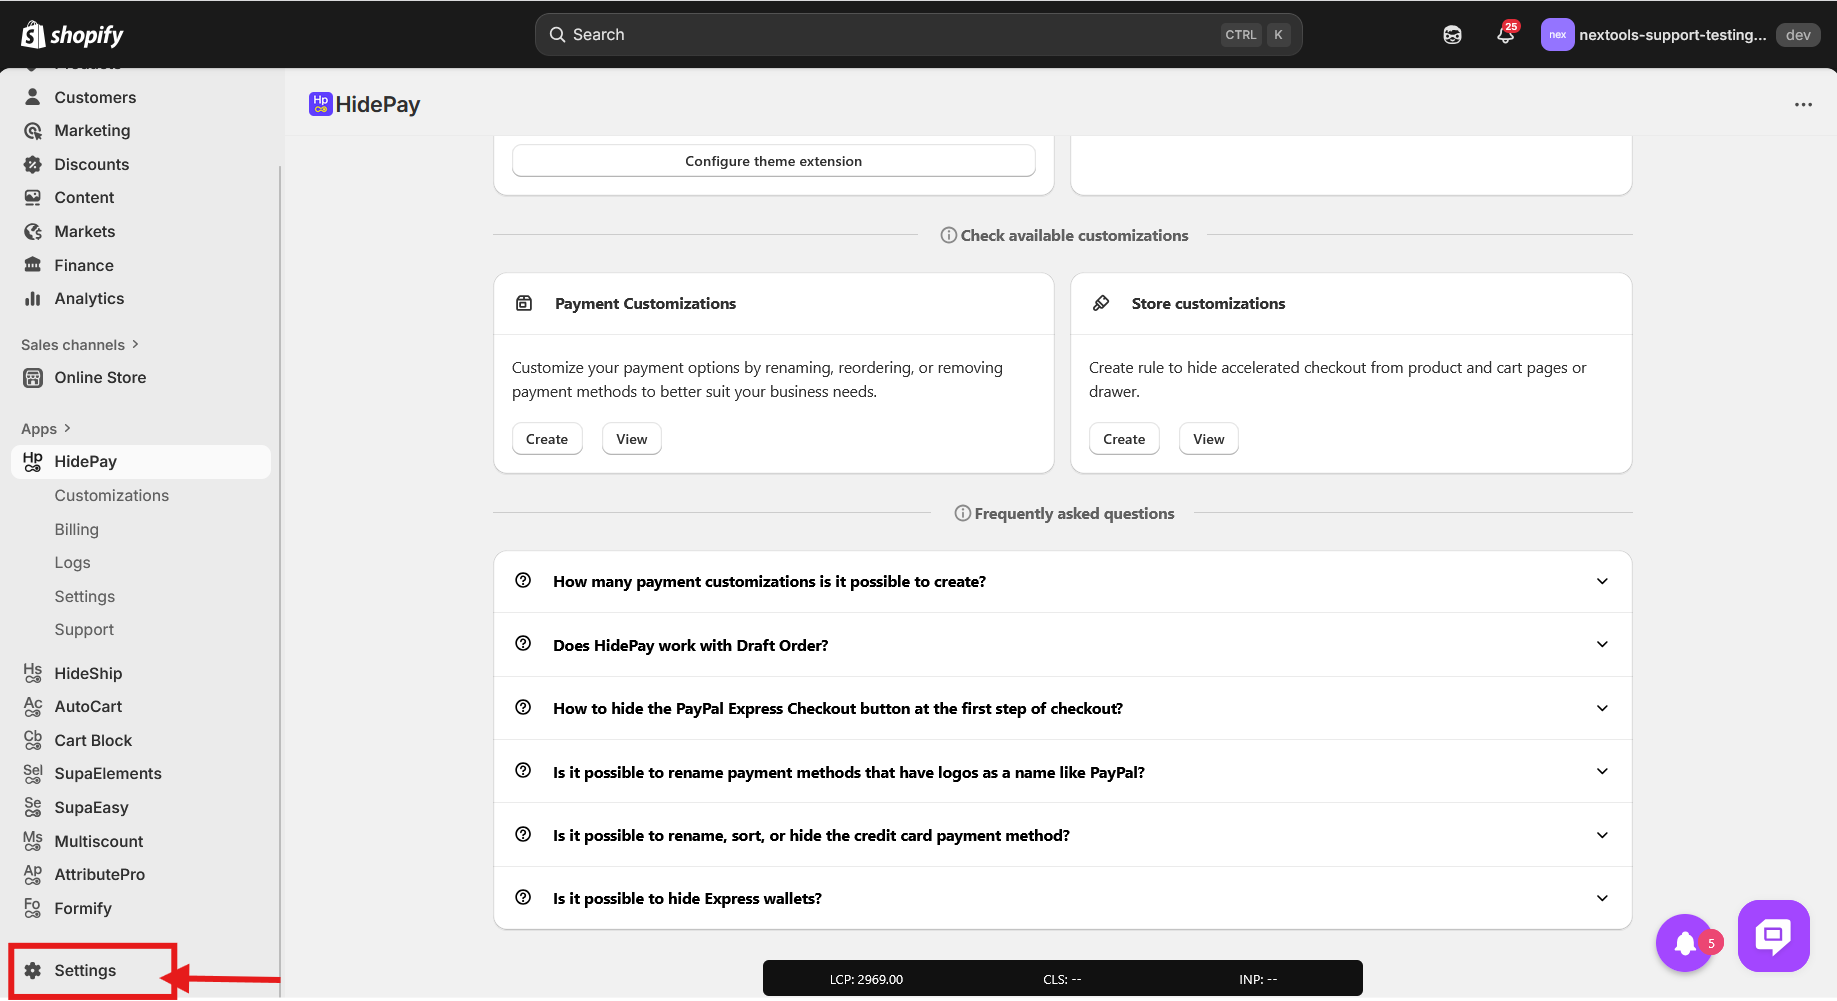
Task: Click the Analytics icon in the sidebar
Action: pos(33,299)
